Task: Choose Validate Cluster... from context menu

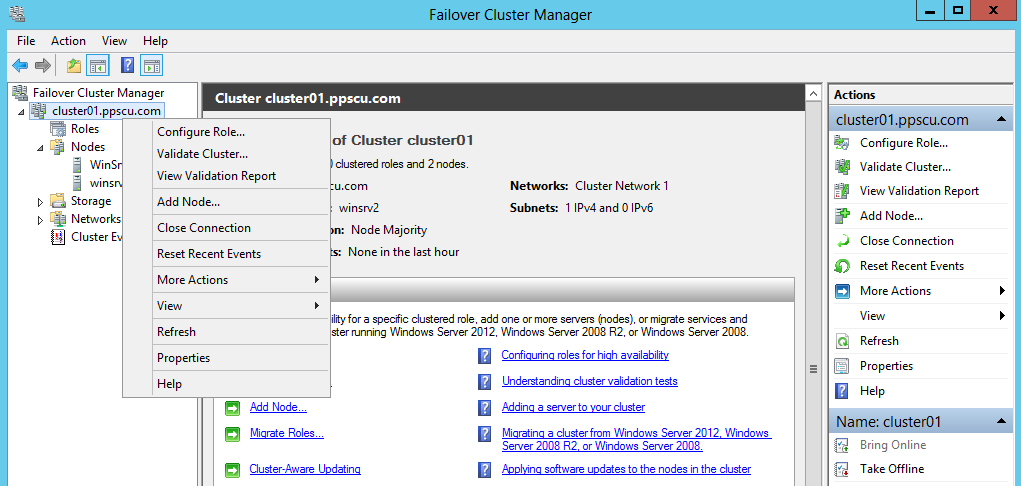Action: click(226, 154)
